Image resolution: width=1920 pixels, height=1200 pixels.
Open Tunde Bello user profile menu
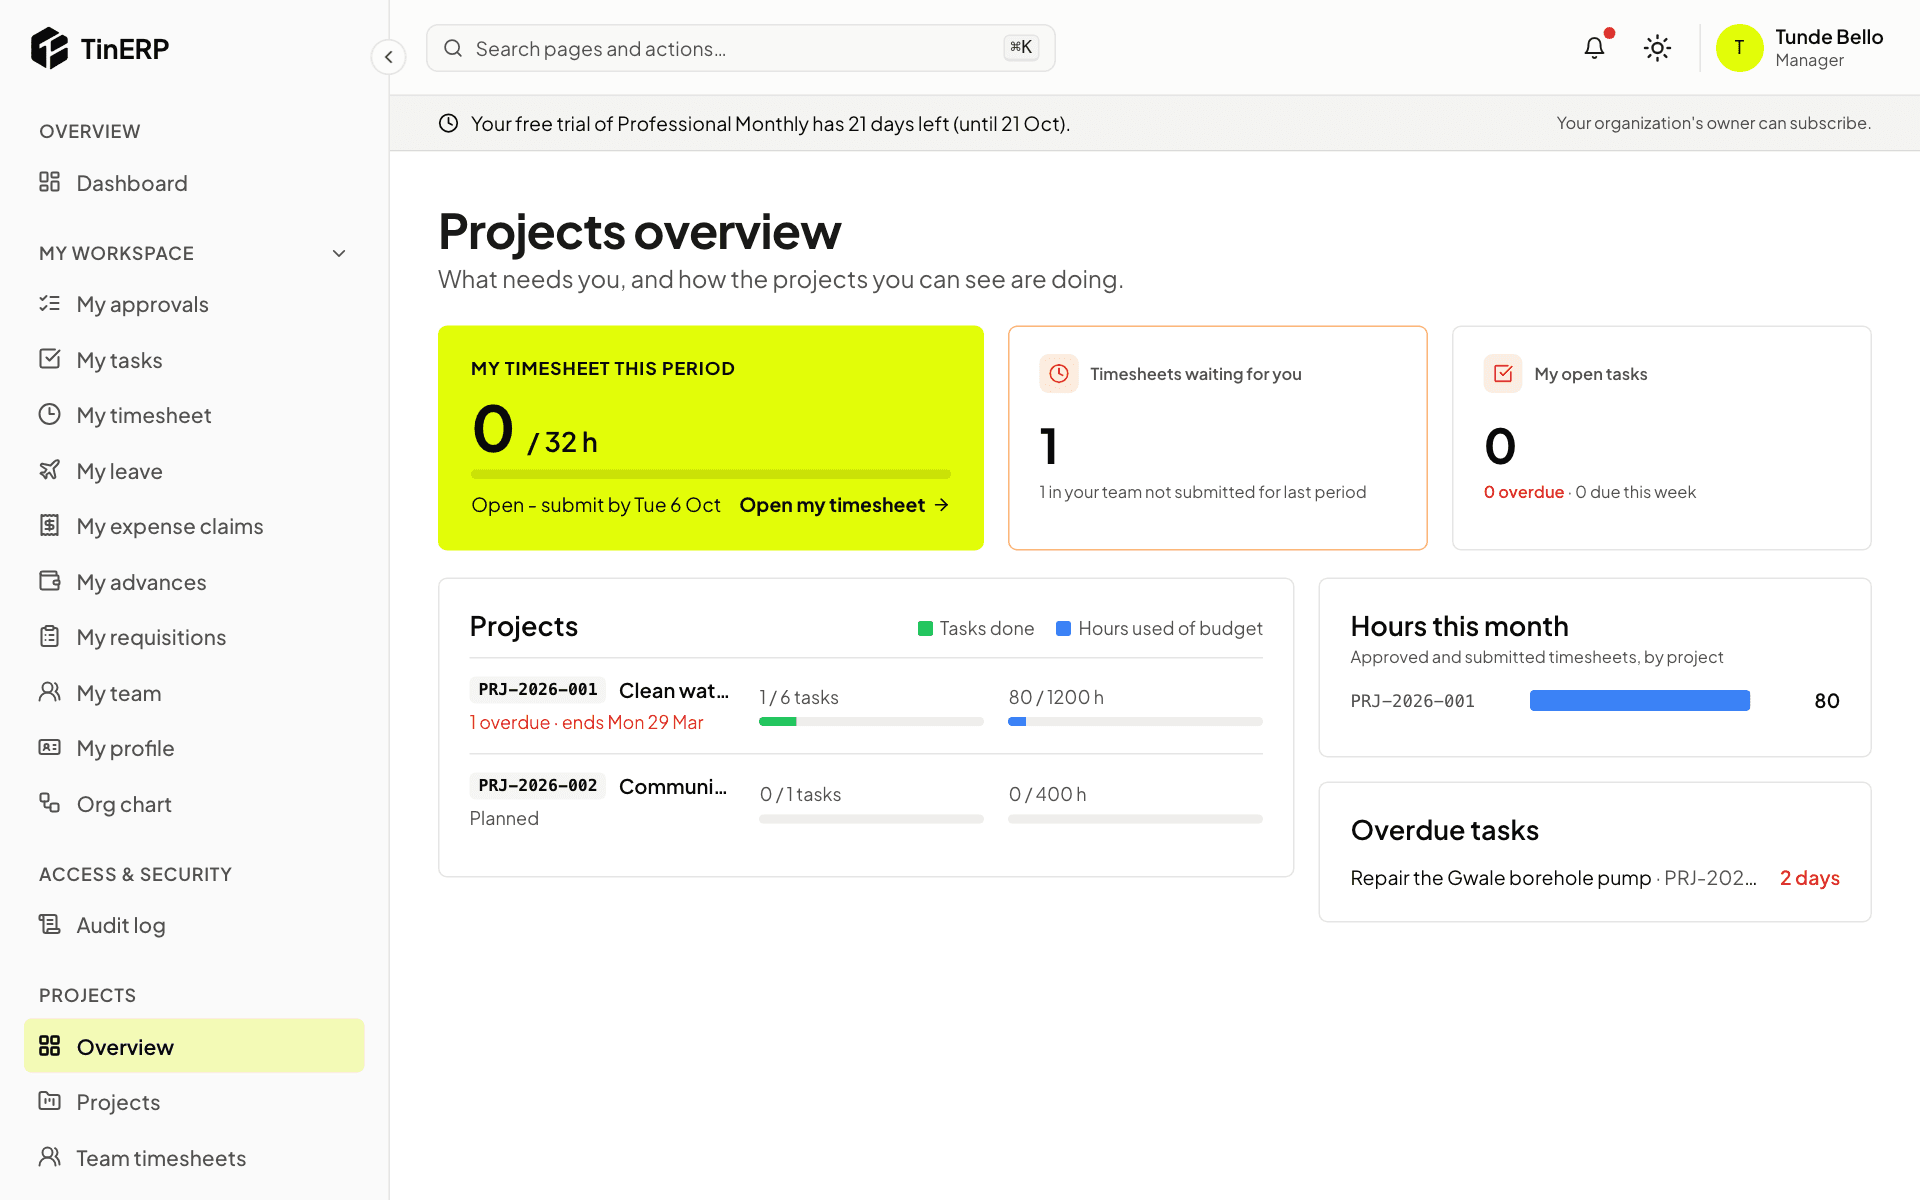(1799, 48)
